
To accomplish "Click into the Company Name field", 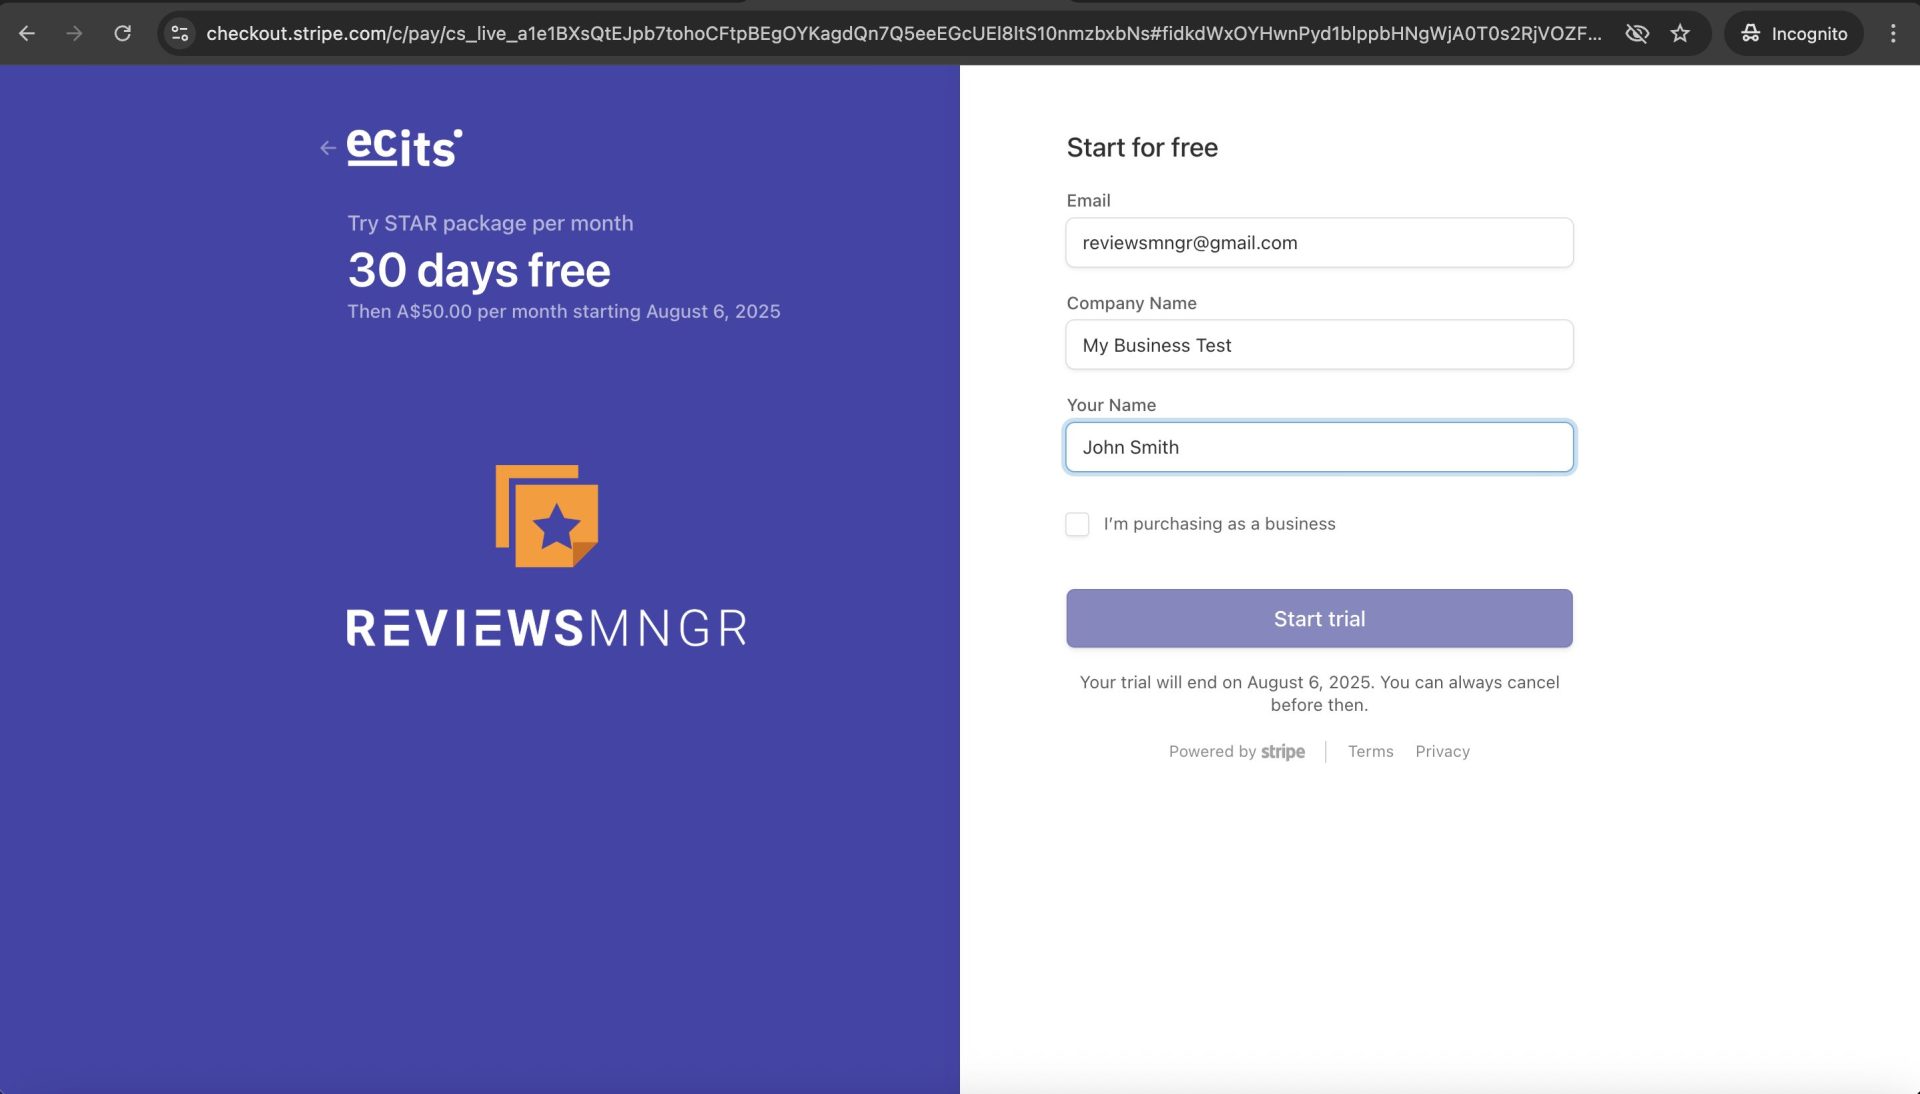I will (x=1319, y=345).
